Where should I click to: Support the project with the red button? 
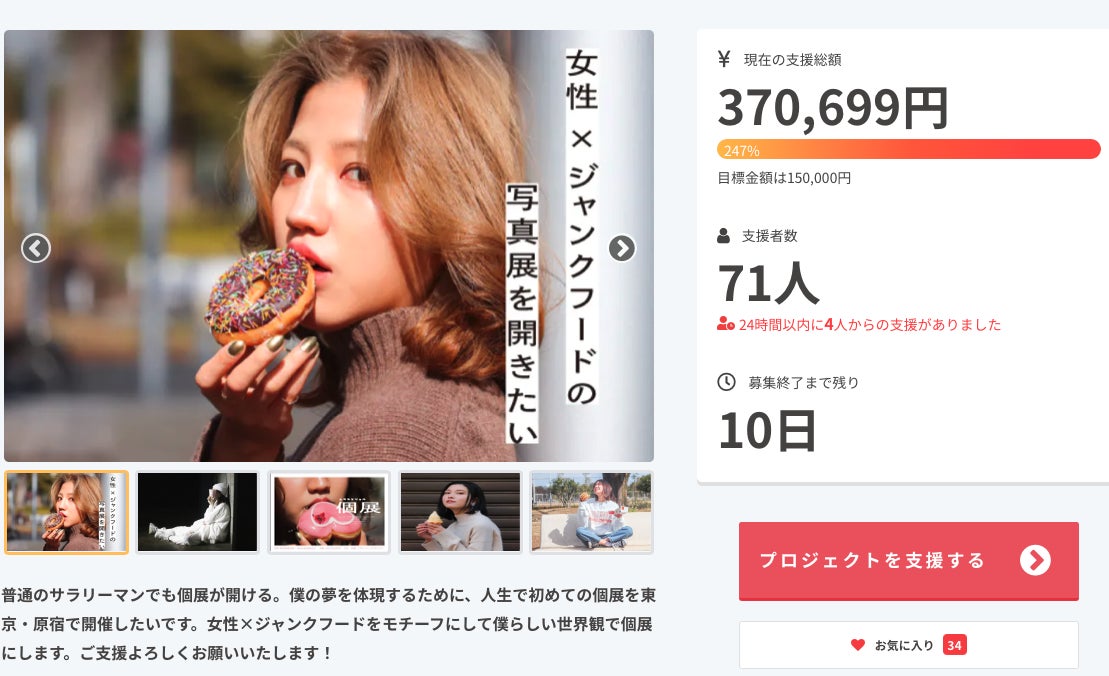coord(909,561)
